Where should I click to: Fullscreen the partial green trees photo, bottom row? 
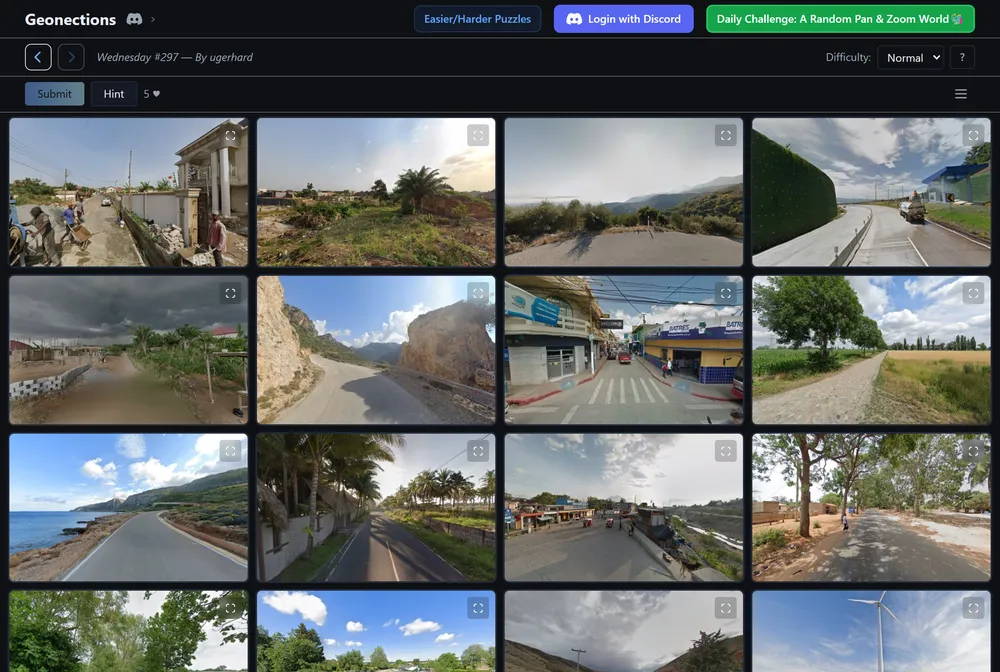coord(230,608)
